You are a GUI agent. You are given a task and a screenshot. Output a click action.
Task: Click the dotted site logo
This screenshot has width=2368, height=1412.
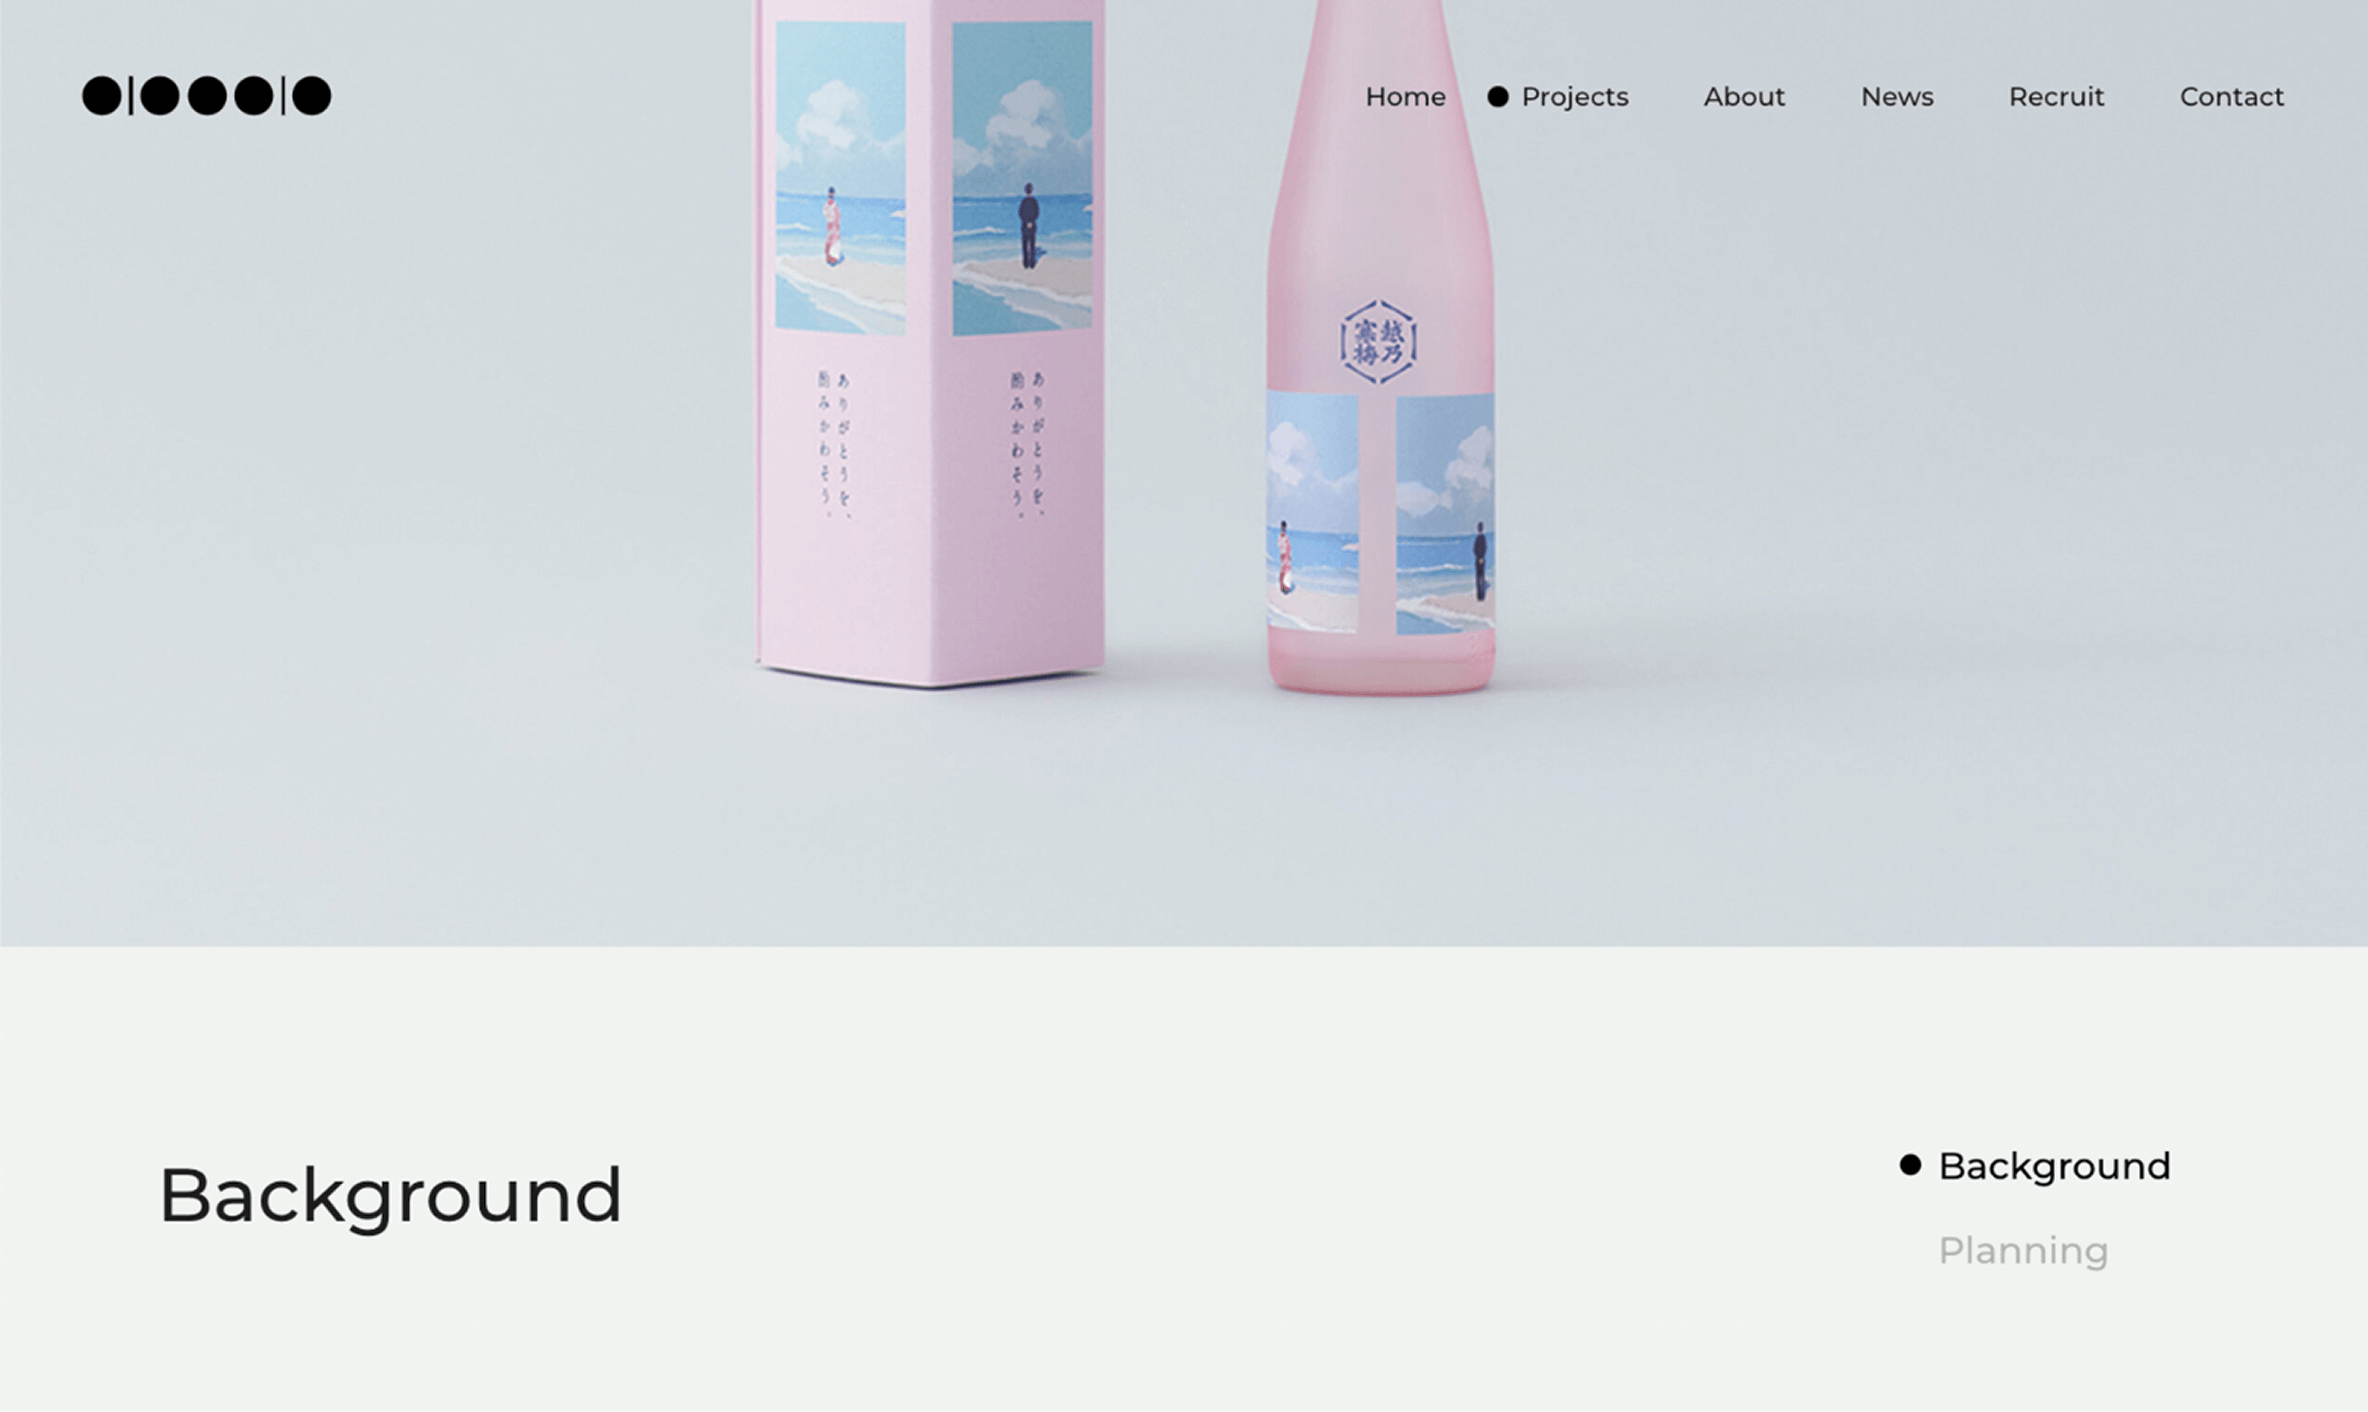click(x=206, y=96)
